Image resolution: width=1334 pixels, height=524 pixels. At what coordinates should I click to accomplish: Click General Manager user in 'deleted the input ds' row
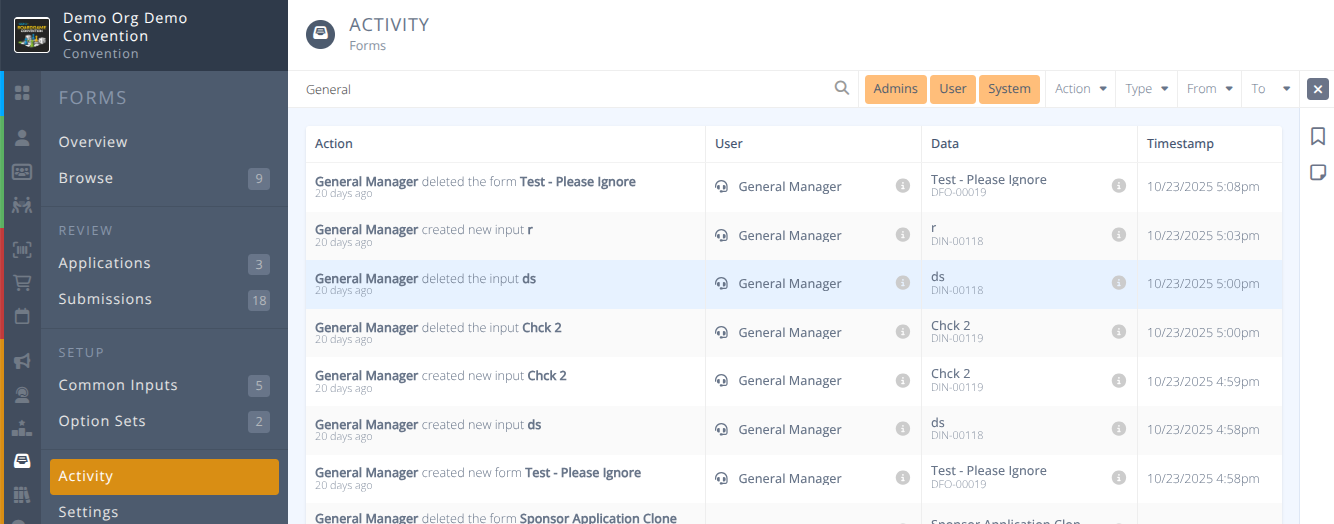pyautogui.click(x=790, y=283)
